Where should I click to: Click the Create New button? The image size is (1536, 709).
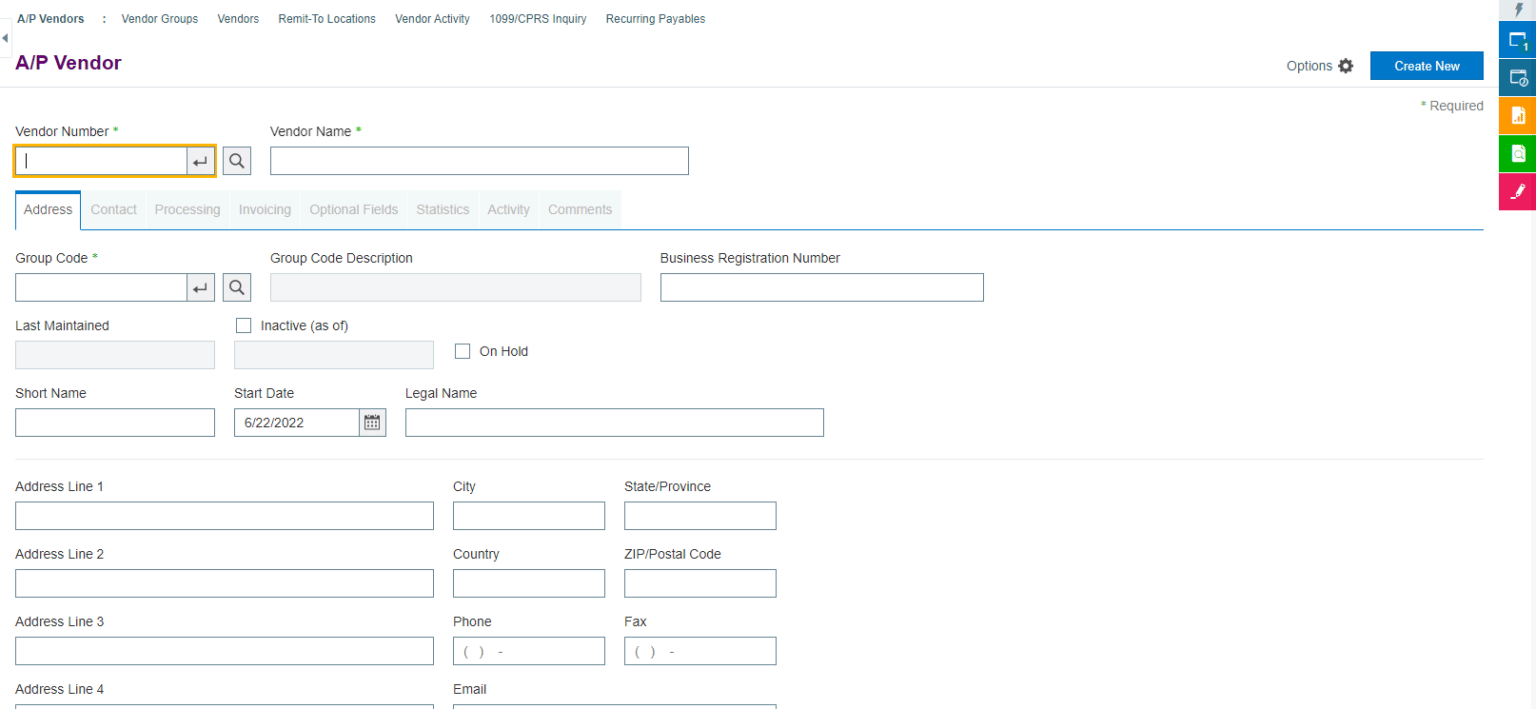point(1427,65)
